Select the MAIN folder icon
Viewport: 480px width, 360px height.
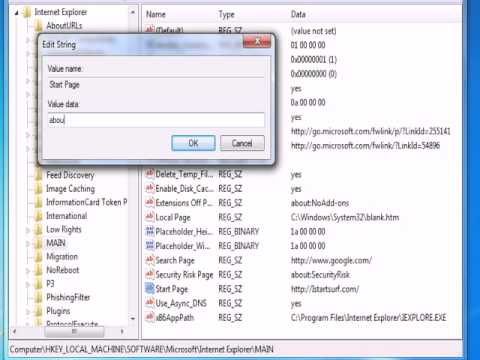39,243
